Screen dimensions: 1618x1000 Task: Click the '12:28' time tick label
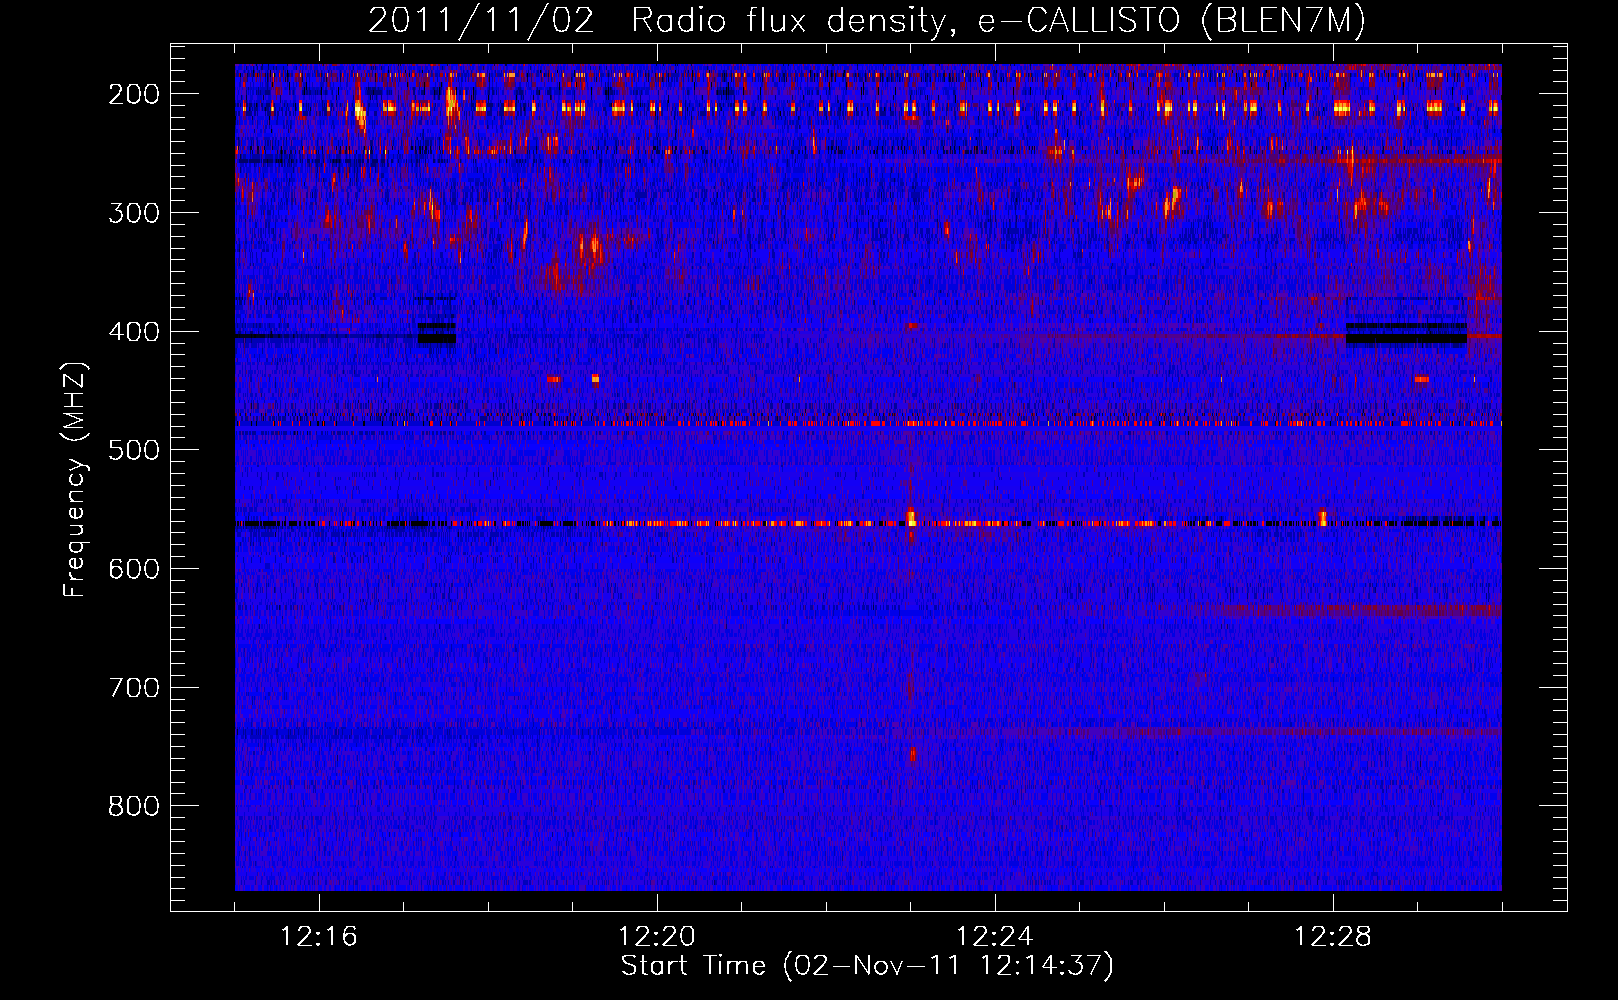click(x=1333, y=937)
